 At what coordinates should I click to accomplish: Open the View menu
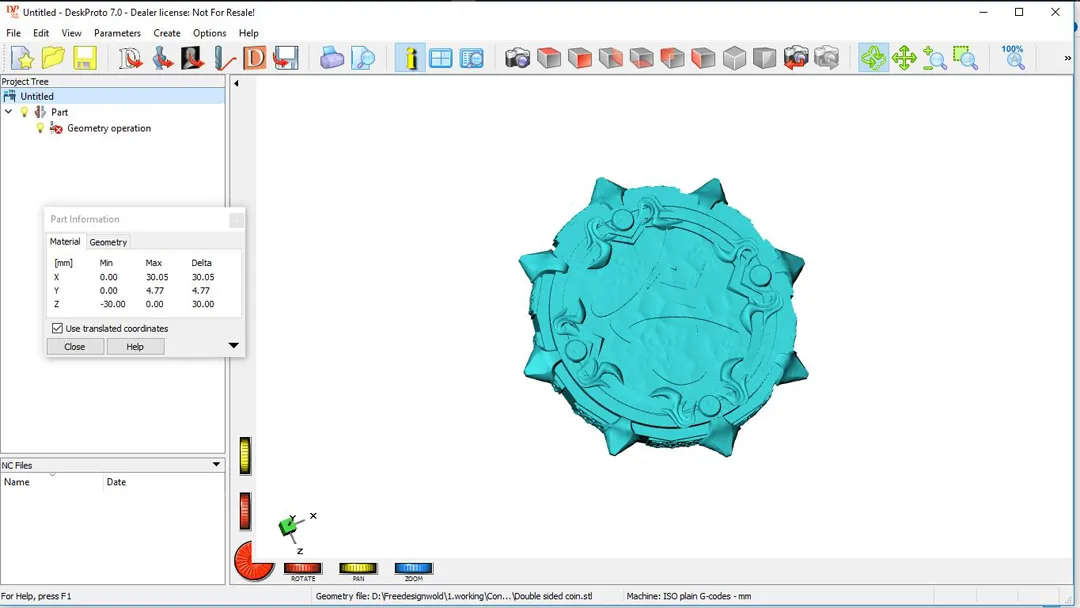71,33
